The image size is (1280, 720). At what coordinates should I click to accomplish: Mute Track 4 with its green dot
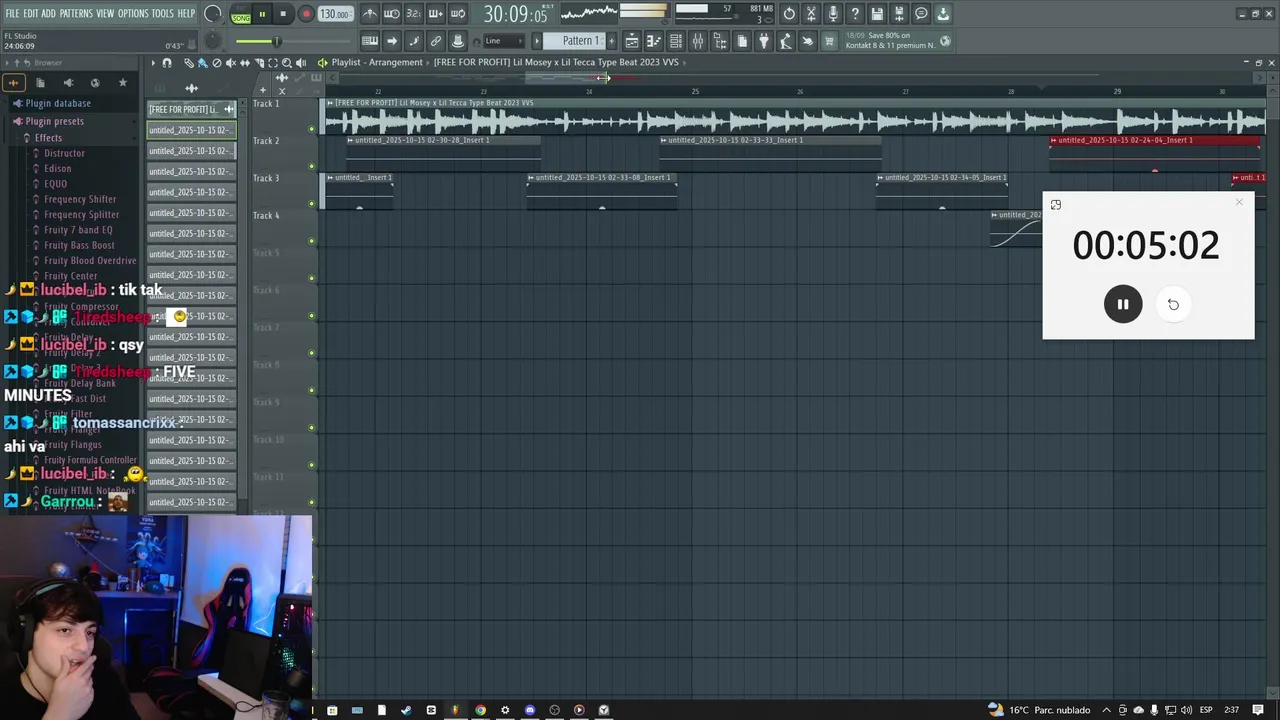pyautogui.click(x=312, y=241)
